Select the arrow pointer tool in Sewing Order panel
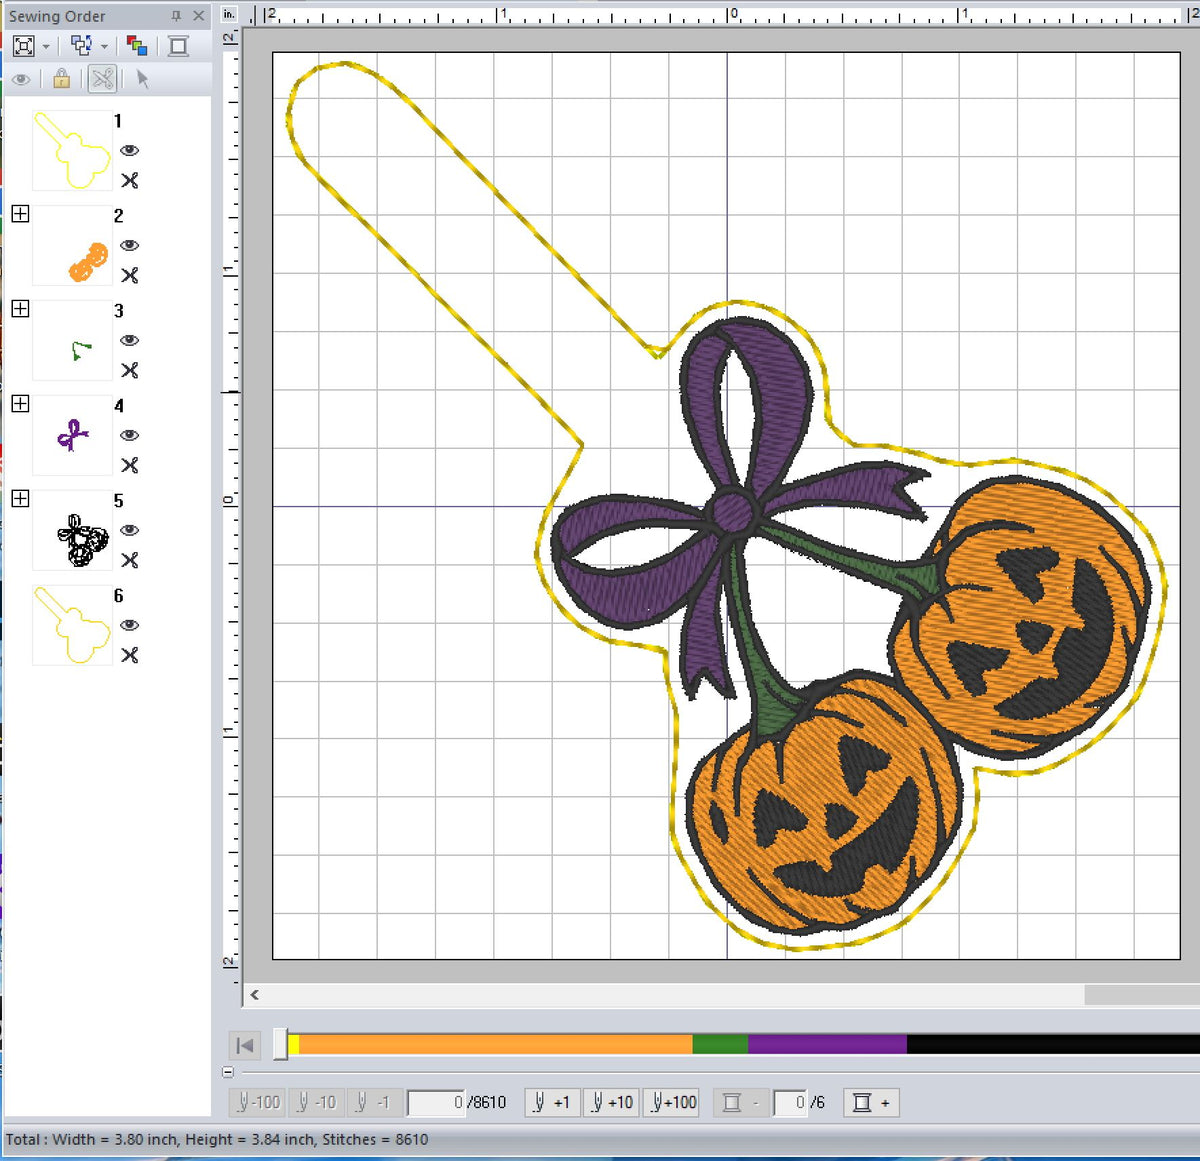The image size is (1200, 1161). 142,78
